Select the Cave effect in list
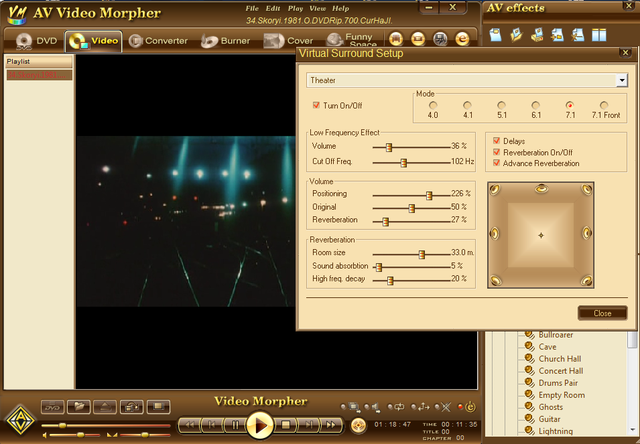 pyautogui.click(x=547, y=346)
